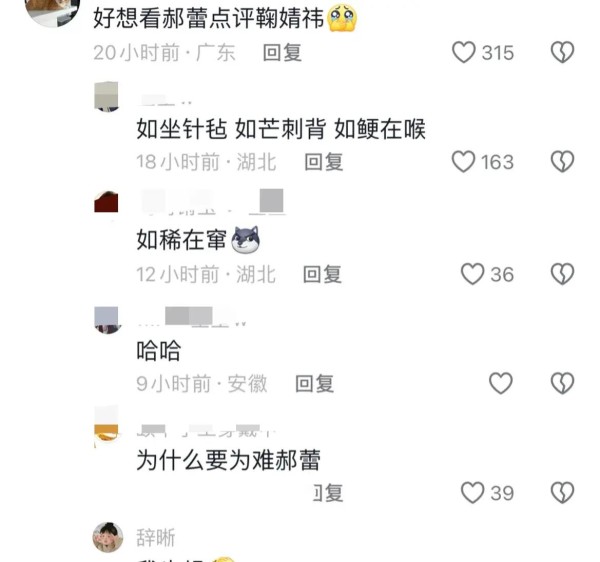The height and width of the screenshot is (562, 600).
Task: Open avatar of the 如稀在窜 commenter
Action: coord(106,201)
